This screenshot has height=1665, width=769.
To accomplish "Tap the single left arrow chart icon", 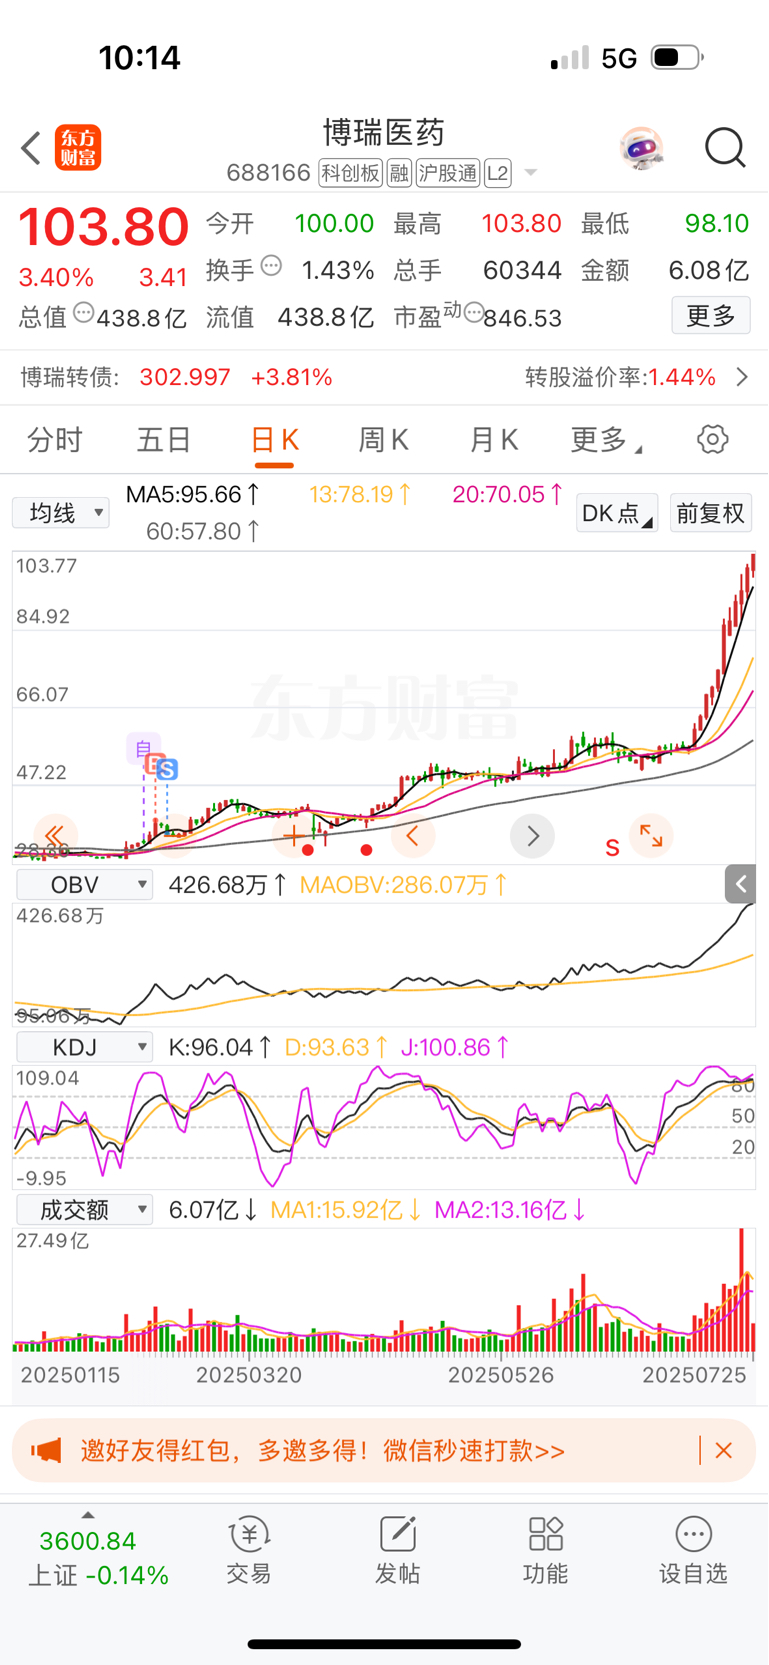I will point(413,835).
